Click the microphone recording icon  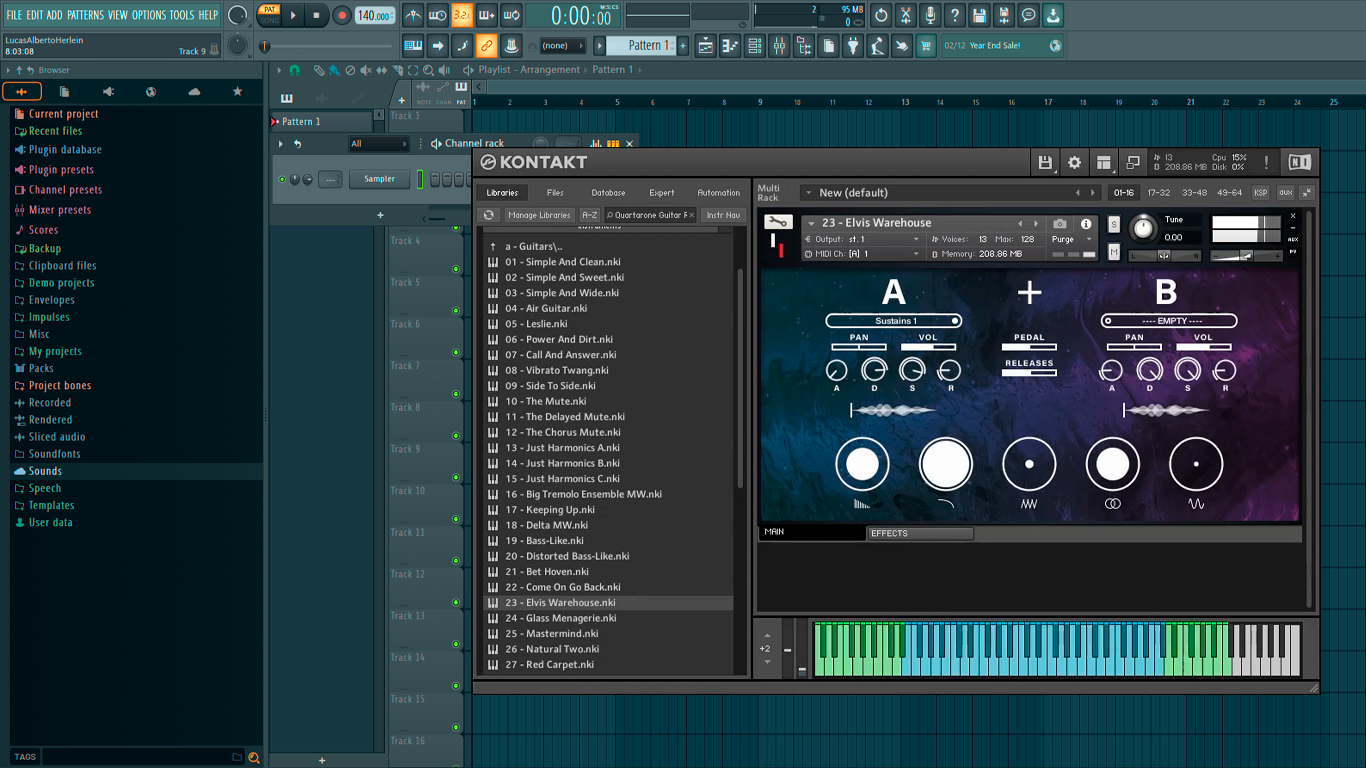(930, 15)
